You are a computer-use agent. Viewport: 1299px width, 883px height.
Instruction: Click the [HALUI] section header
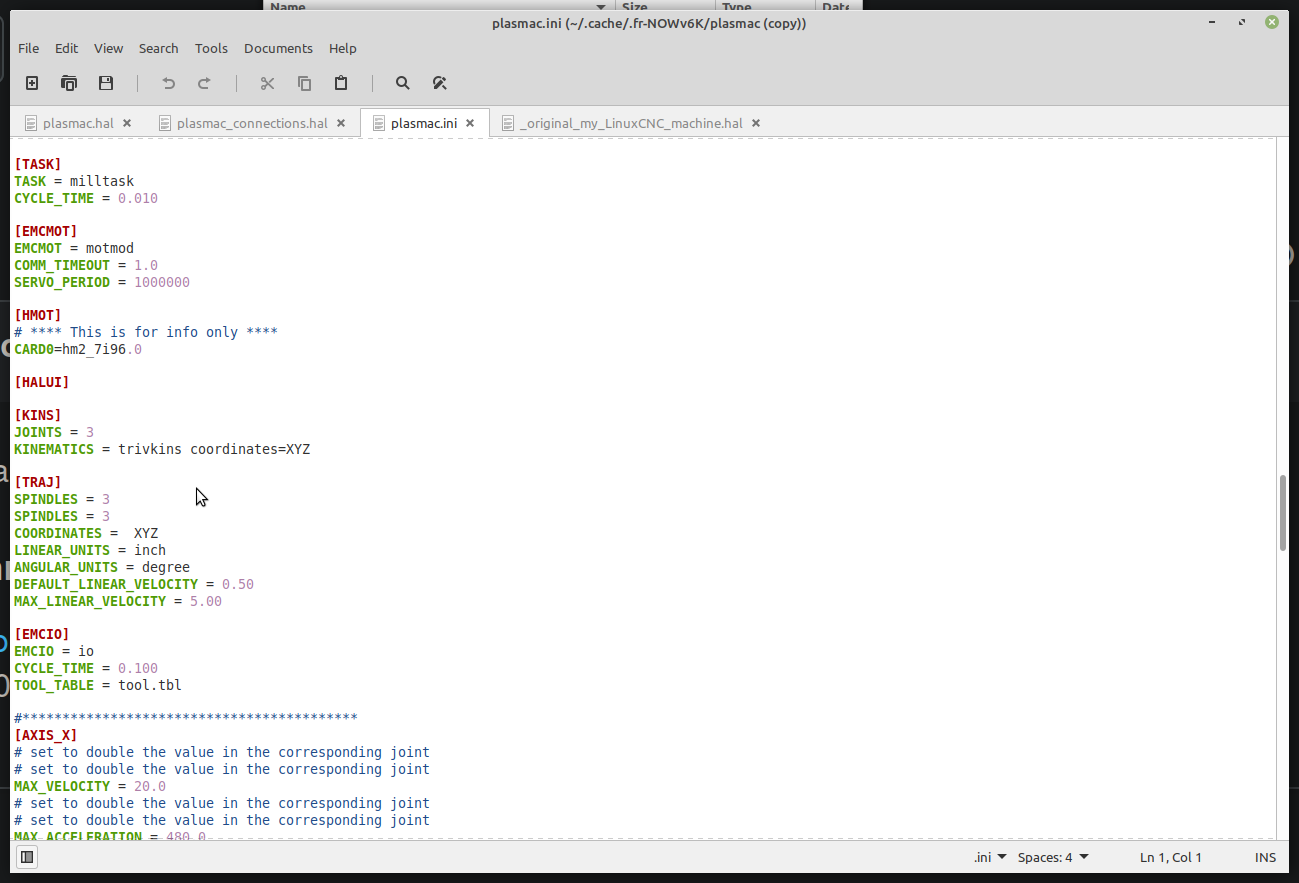42,382
